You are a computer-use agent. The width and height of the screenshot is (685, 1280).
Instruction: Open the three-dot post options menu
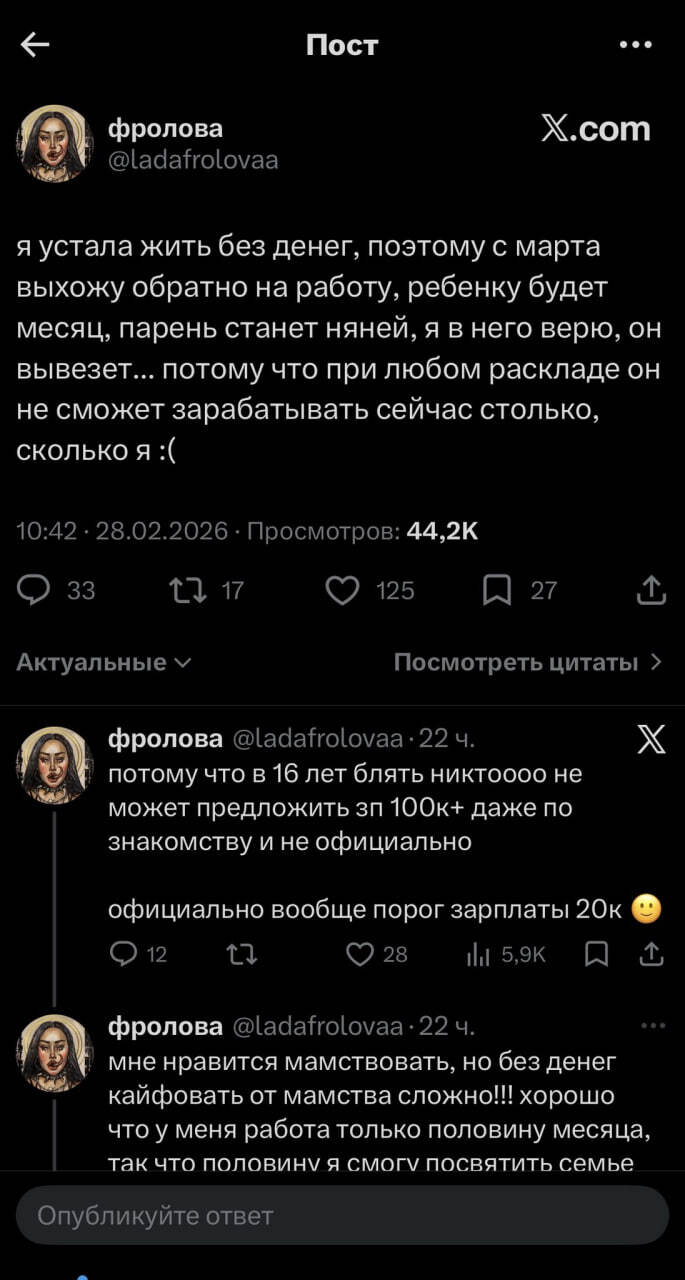[635, 45]
